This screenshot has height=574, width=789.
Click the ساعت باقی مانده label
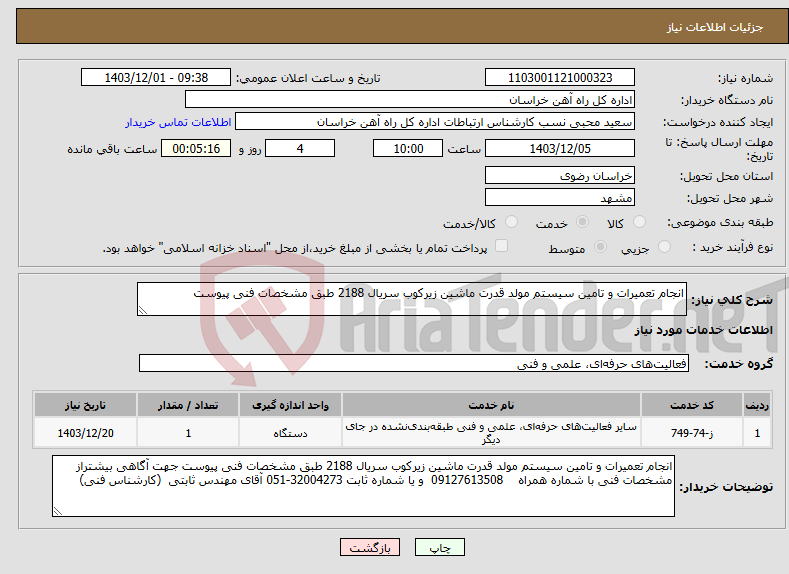click(112, 149)
